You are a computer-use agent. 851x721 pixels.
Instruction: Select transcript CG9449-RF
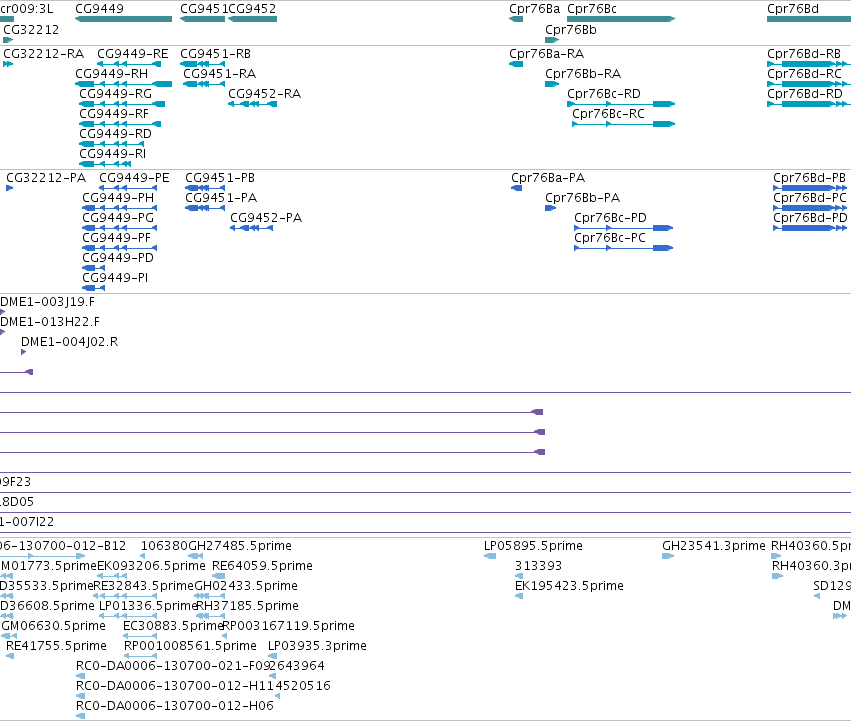pyautogui.click(x=114, y=114)
